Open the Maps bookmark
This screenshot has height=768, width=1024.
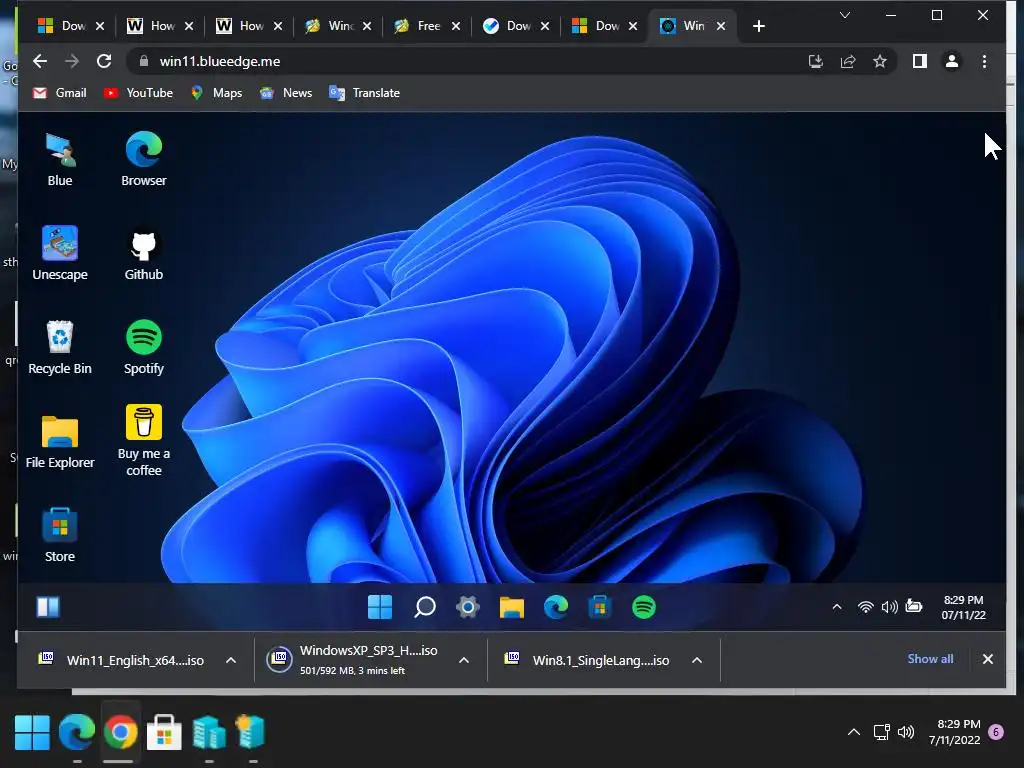pyautogui.click(x=216, y=93)
